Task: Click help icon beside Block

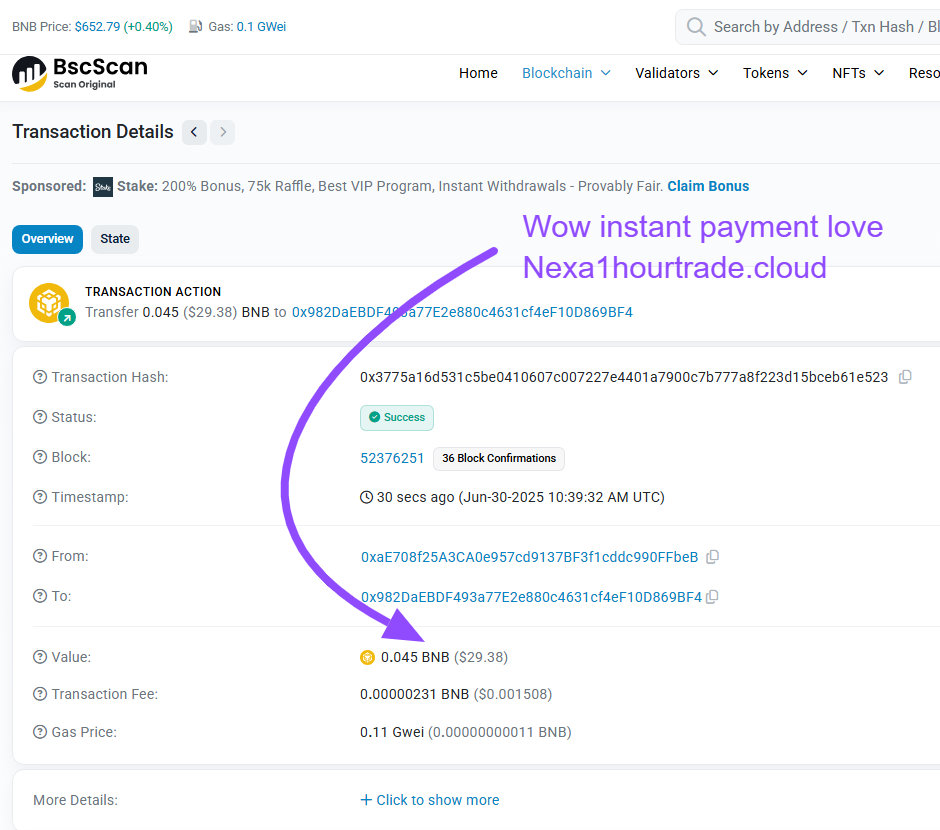Action: point(40,457)
